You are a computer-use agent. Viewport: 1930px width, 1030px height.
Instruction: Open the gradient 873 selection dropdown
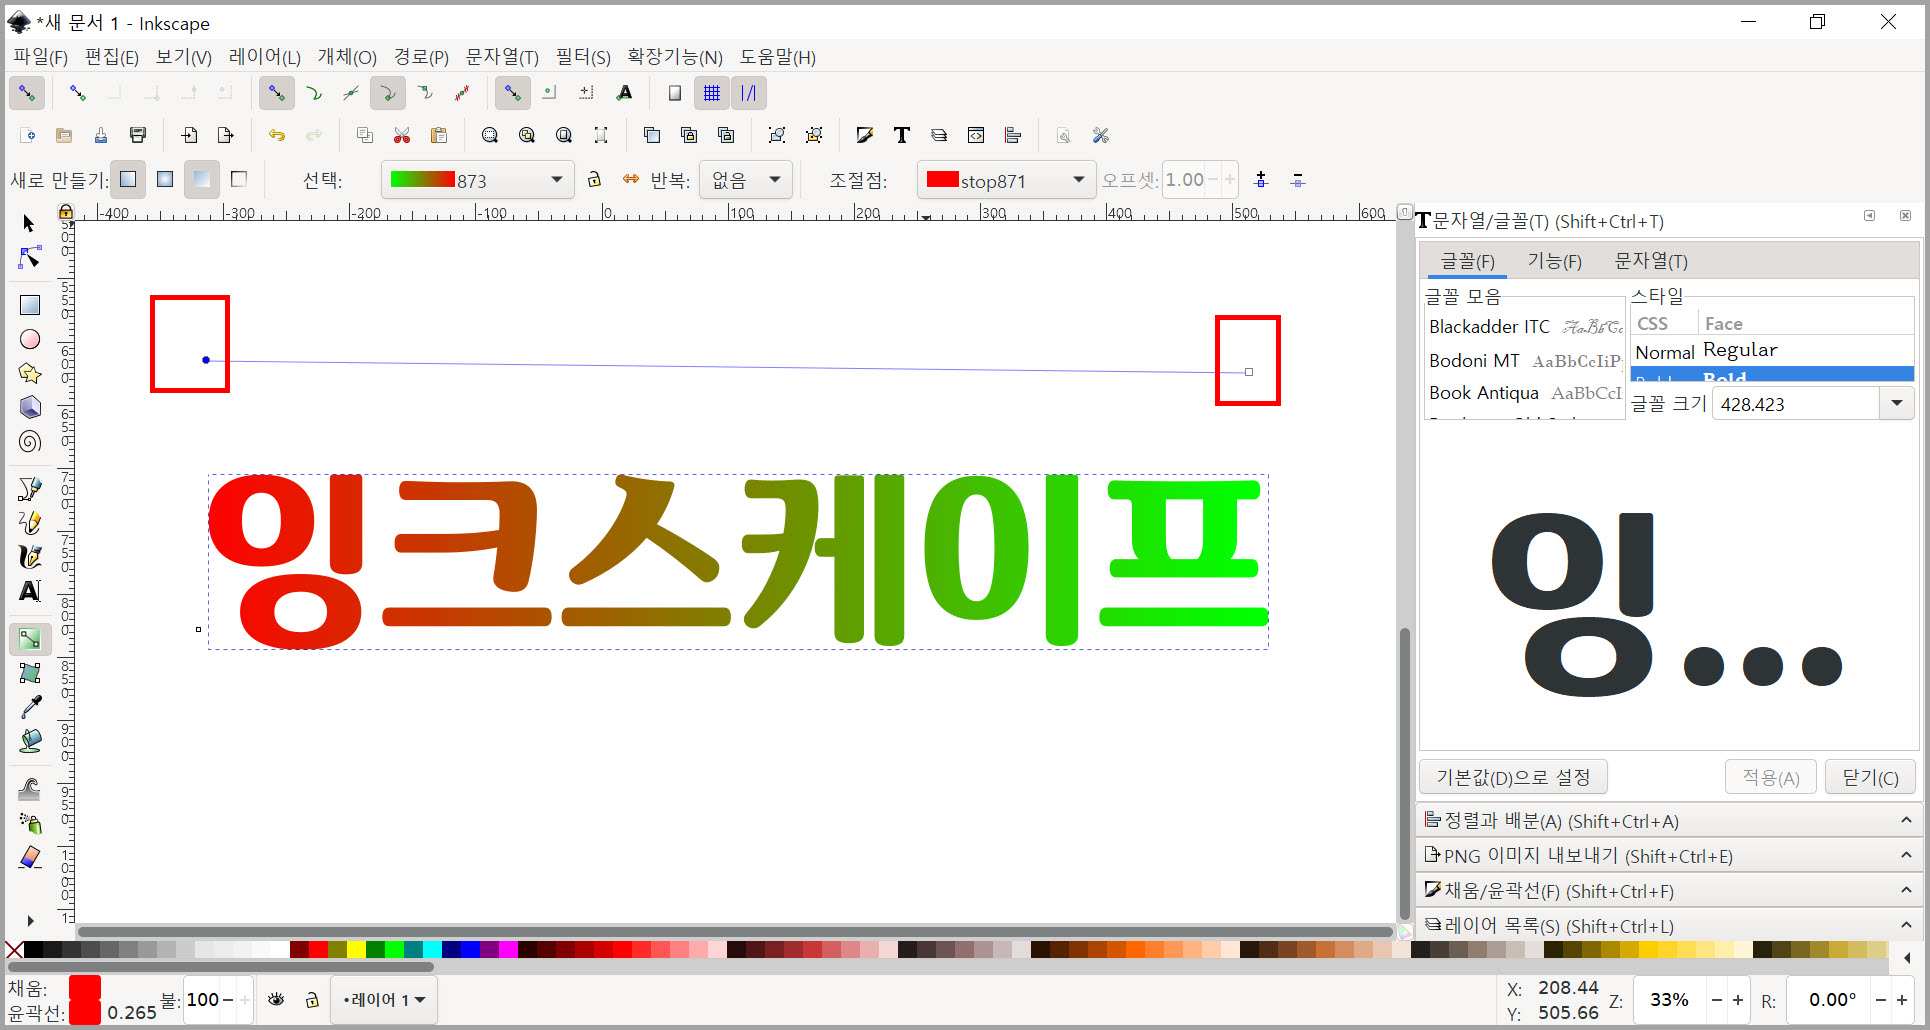coord(477,180)
